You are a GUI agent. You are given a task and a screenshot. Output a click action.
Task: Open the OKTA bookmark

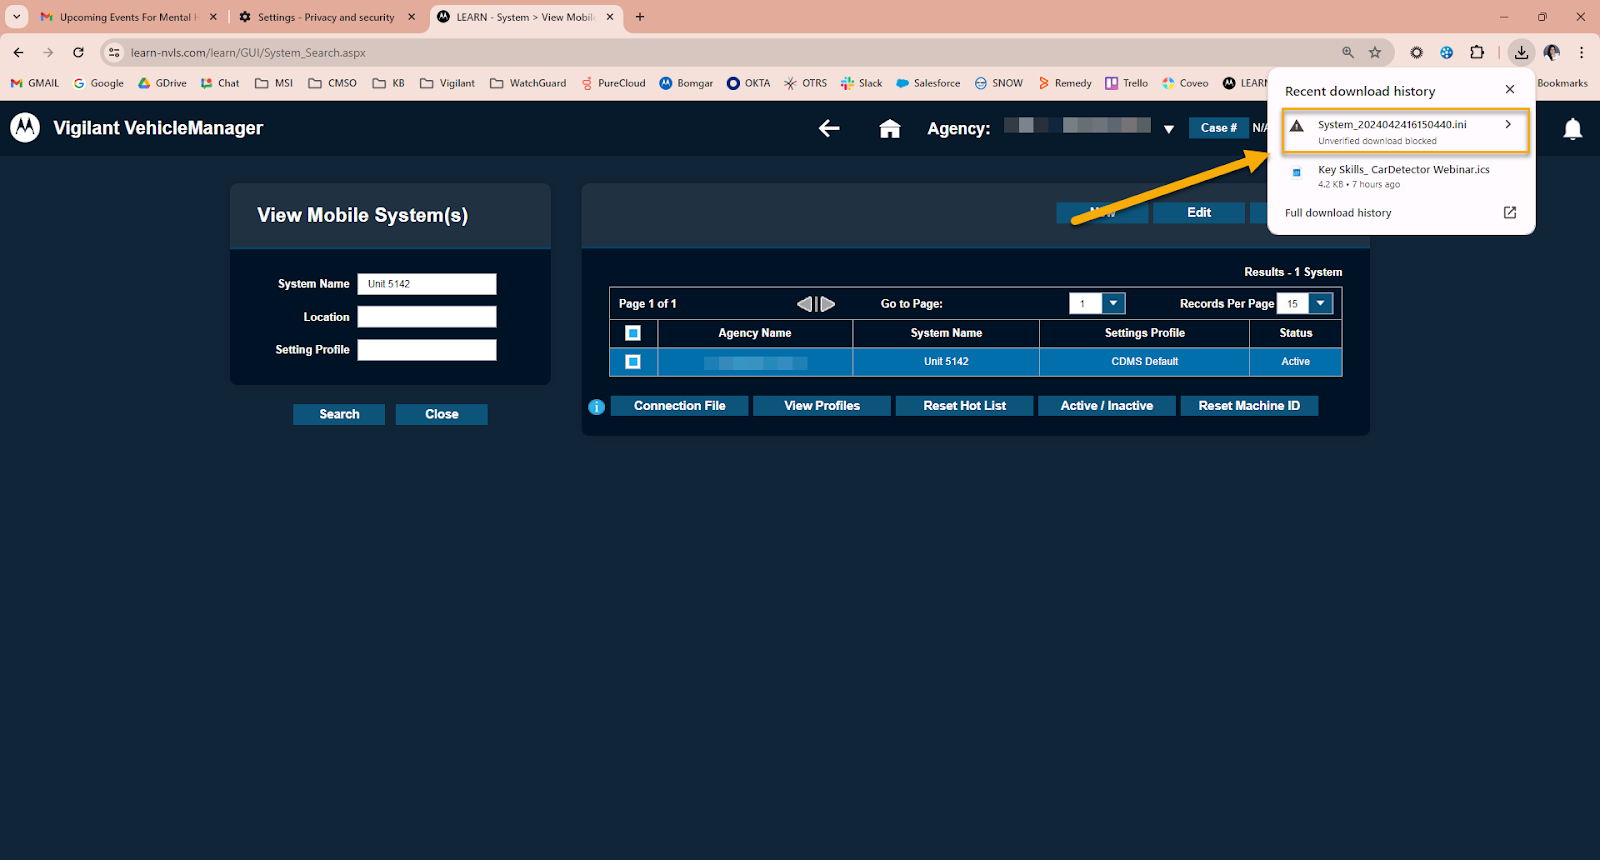(748, 83)
